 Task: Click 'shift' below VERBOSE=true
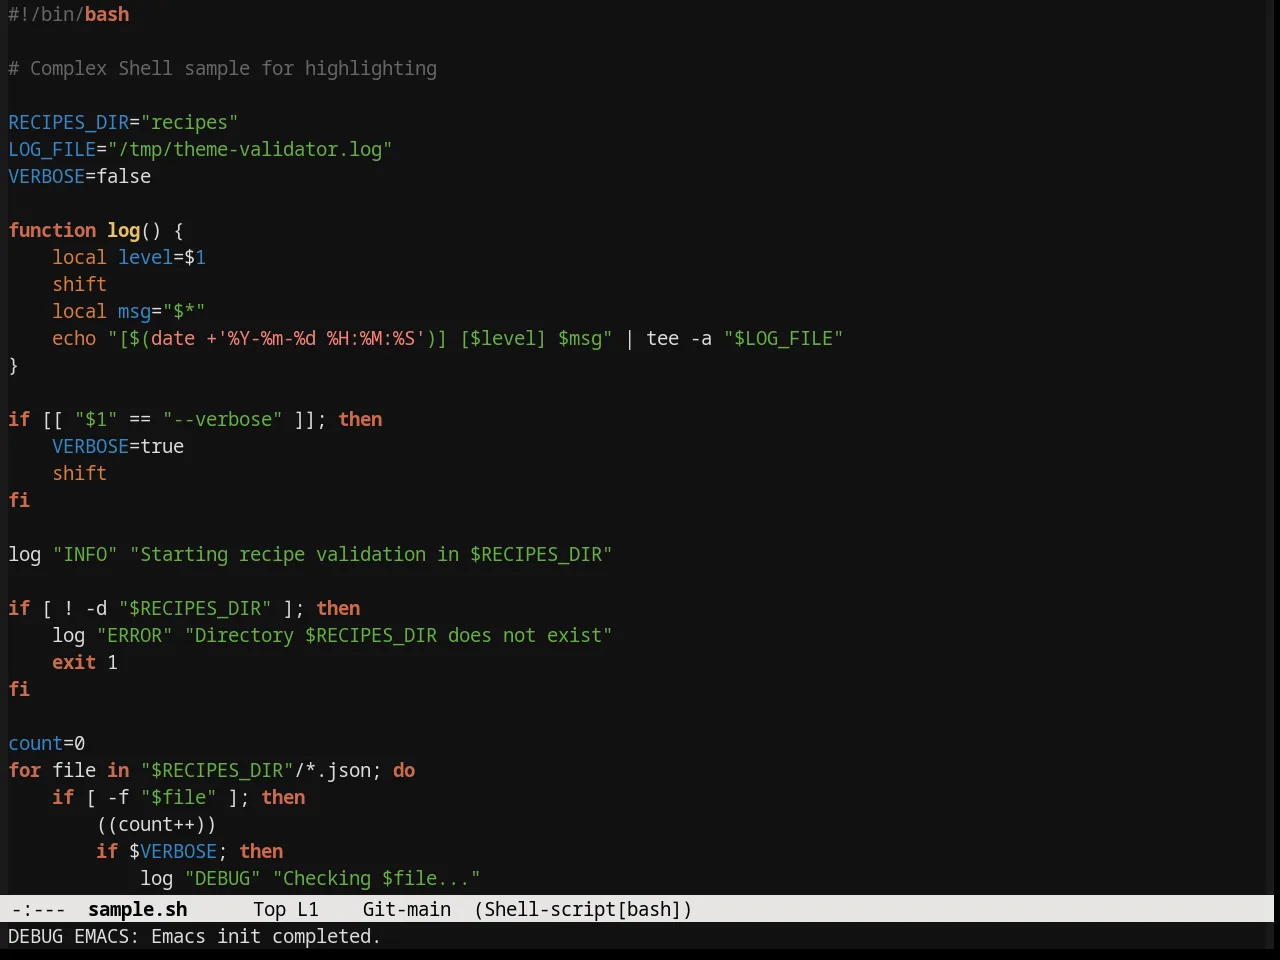pyautogui.click(x=80, y=473)
